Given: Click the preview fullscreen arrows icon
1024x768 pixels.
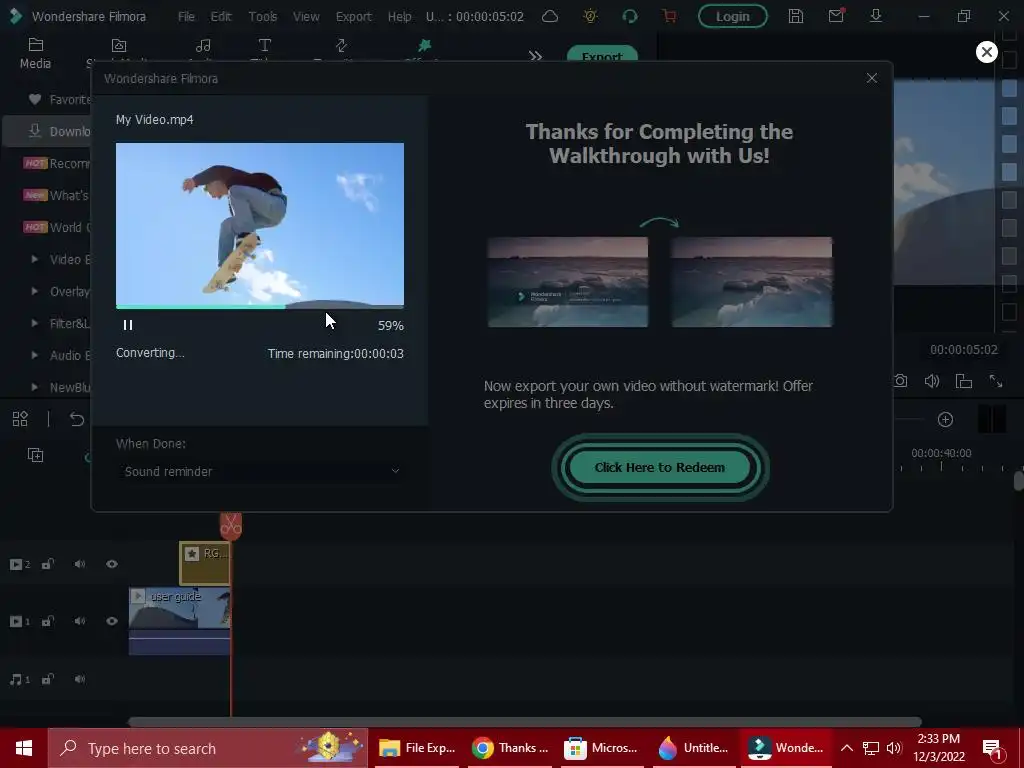Looking at the screenshot, I should (996, 381).
